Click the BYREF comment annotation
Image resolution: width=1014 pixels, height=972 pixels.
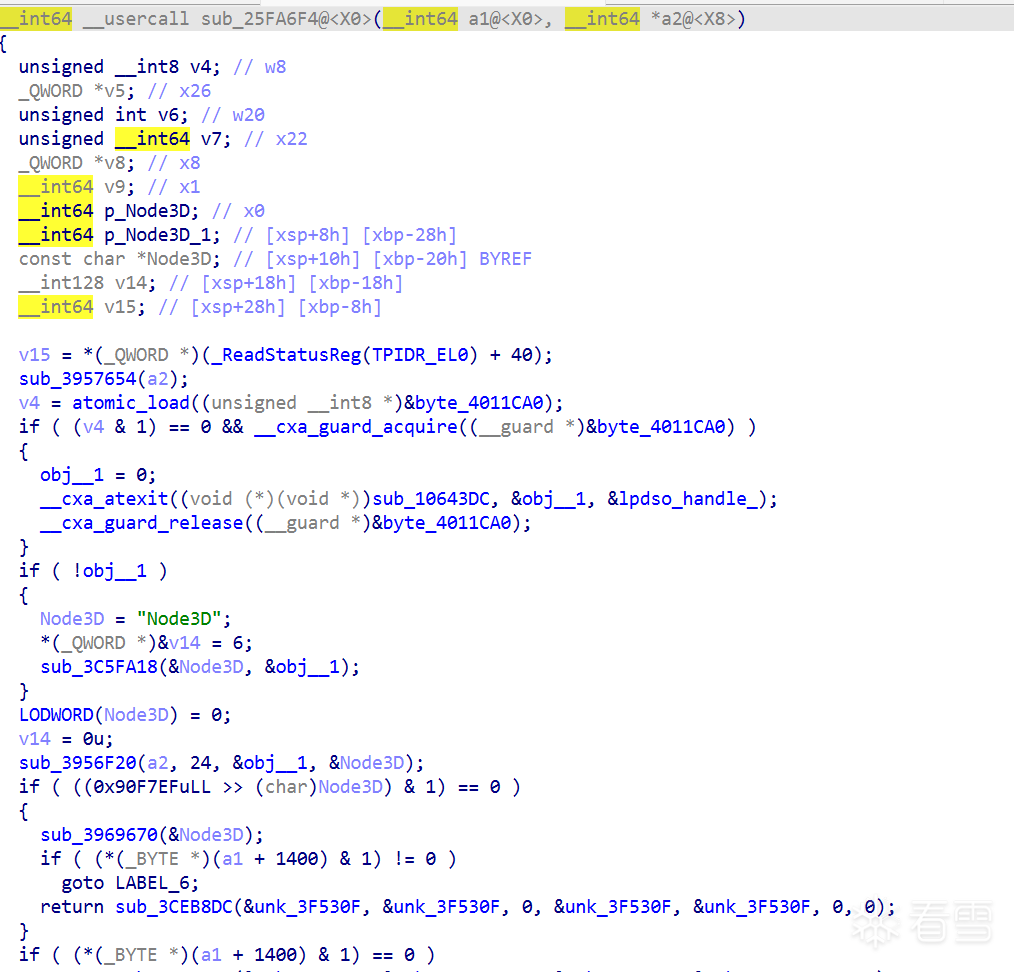click(x=506, y=259)
